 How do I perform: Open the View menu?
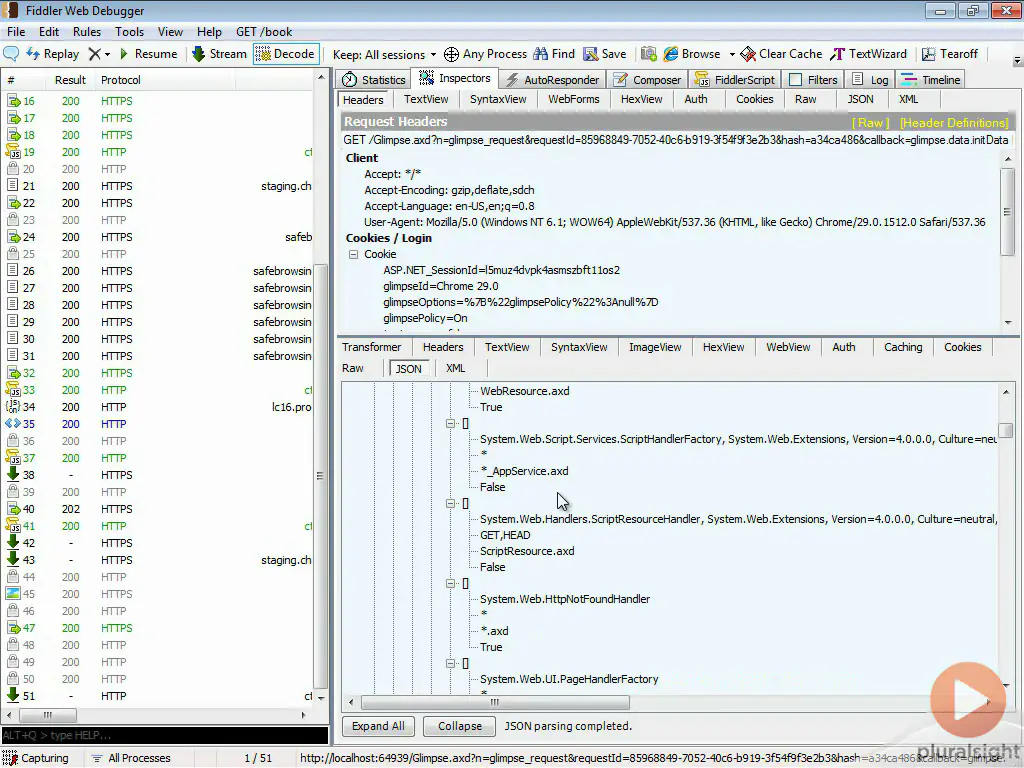pyautogui.click(x=170, y=31)
